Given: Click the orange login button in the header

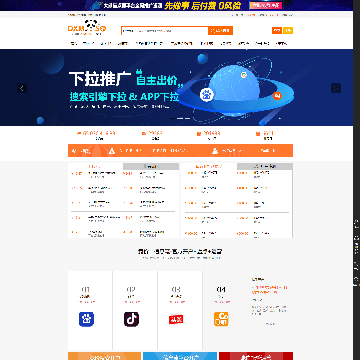Looking at the screenshot, I should pos(277,31).
